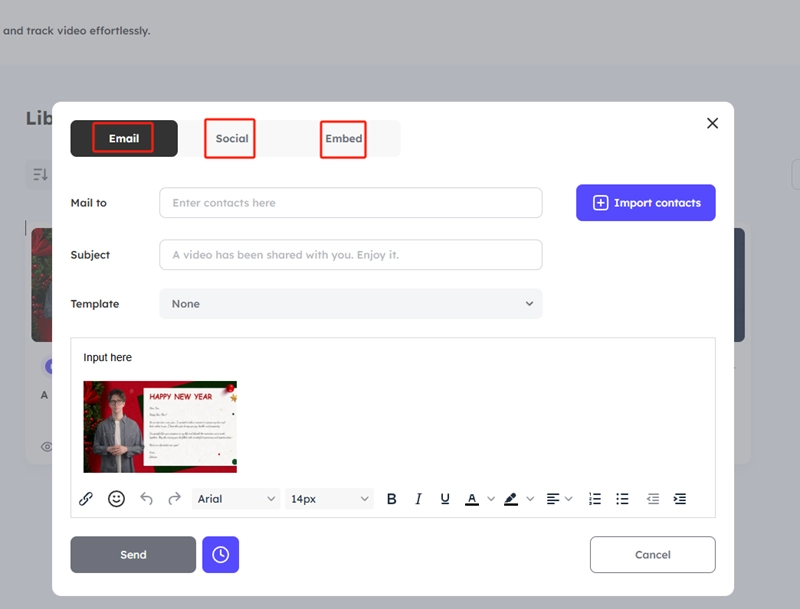
Task: Open the Arial font family dropdown
Action: pyautogui.click(x=236, y=499)
